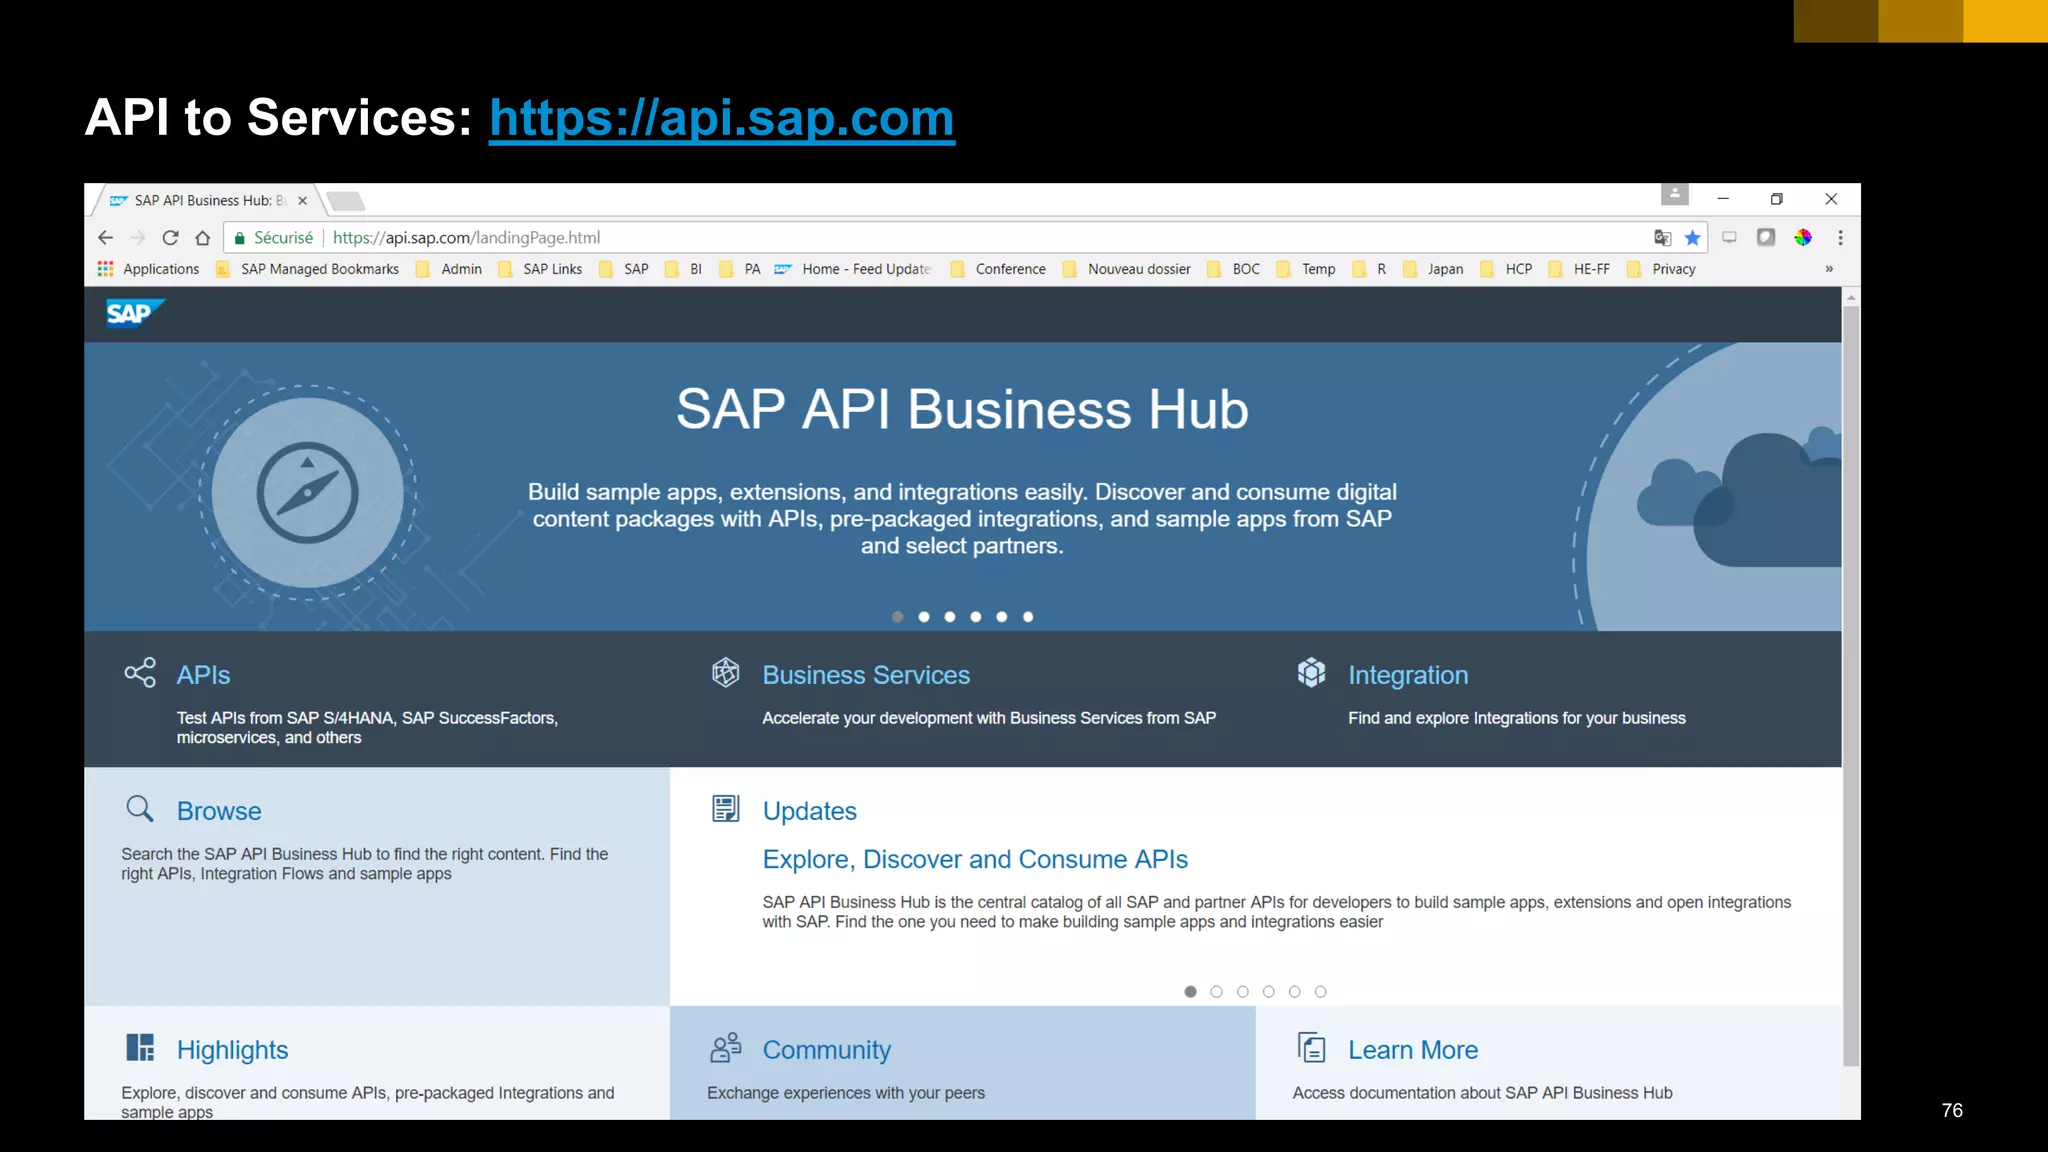The width and height of the screenshot is (2048, 1152).
Task: Click the cast screen extension icon
Action: tap(1729, 237)
